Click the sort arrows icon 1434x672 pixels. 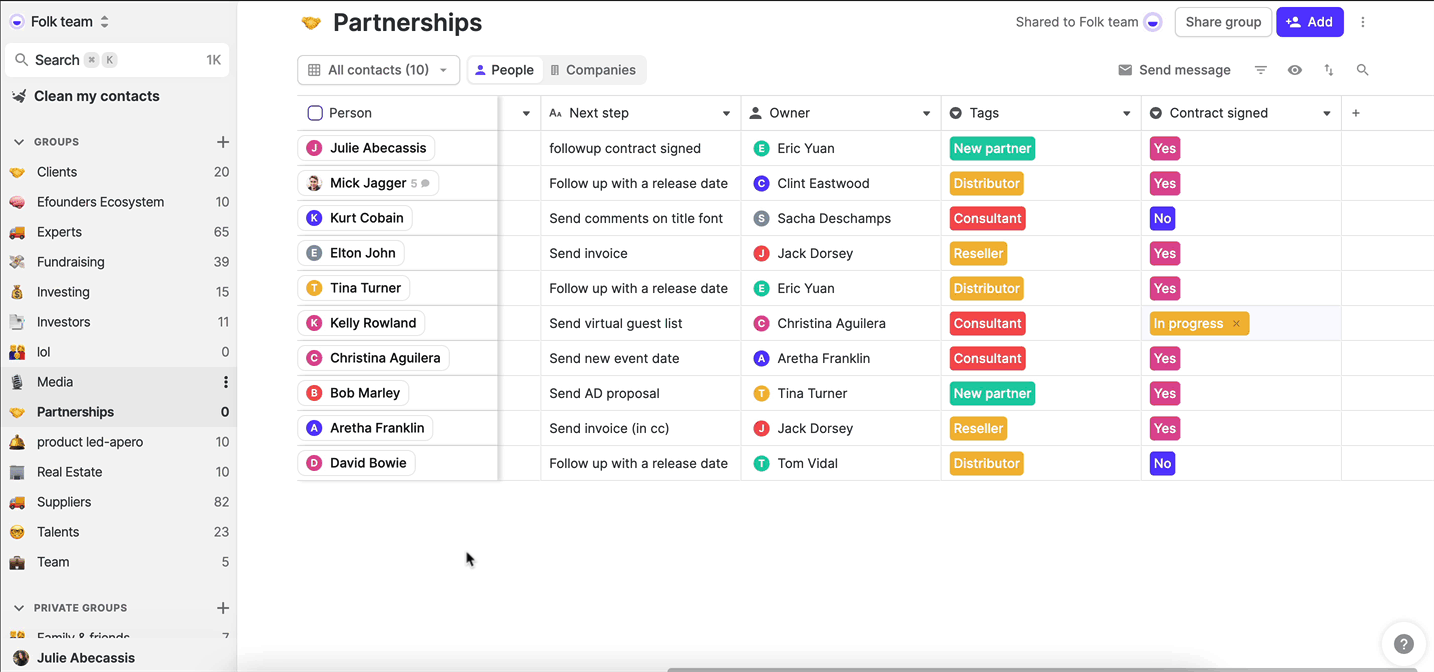coord(1329,70)
